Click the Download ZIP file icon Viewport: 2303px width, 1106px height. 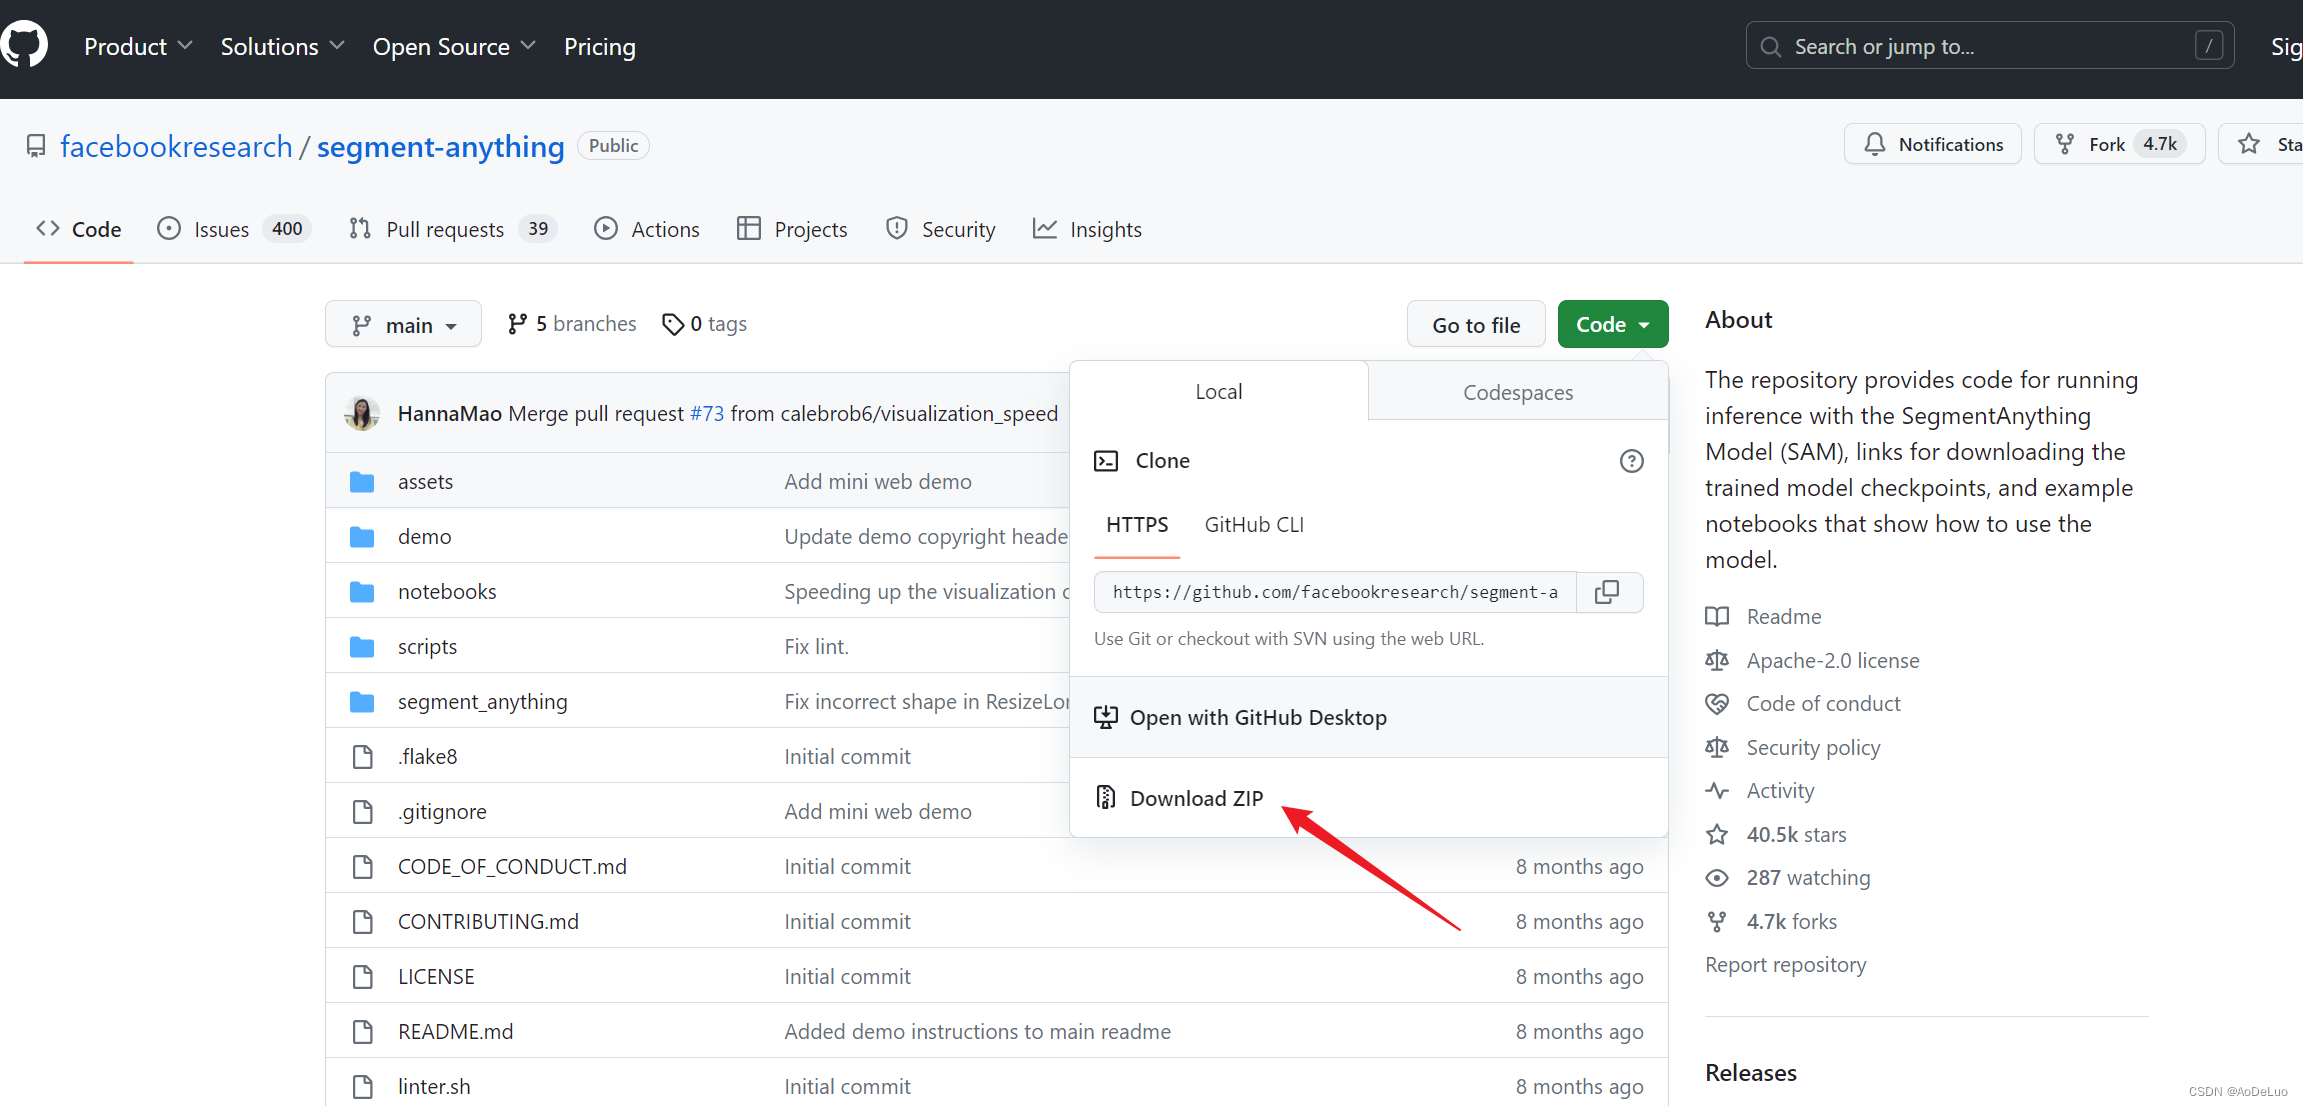pyautogui.click(x=1105, y=797)
